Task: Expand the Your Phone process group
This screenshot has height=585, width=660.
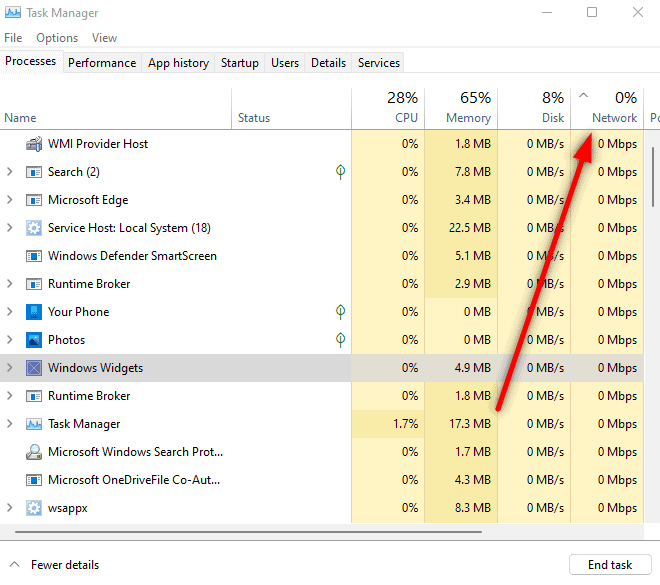Action: point(10,312)
